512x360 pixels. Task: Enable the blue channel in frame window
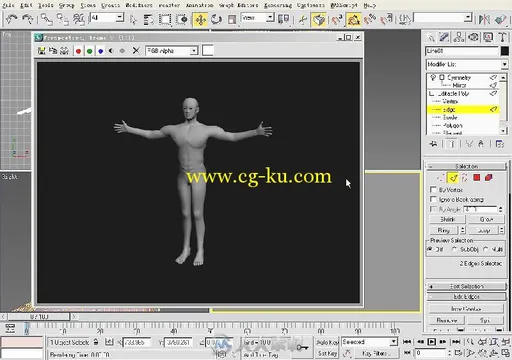coord(100,51)
